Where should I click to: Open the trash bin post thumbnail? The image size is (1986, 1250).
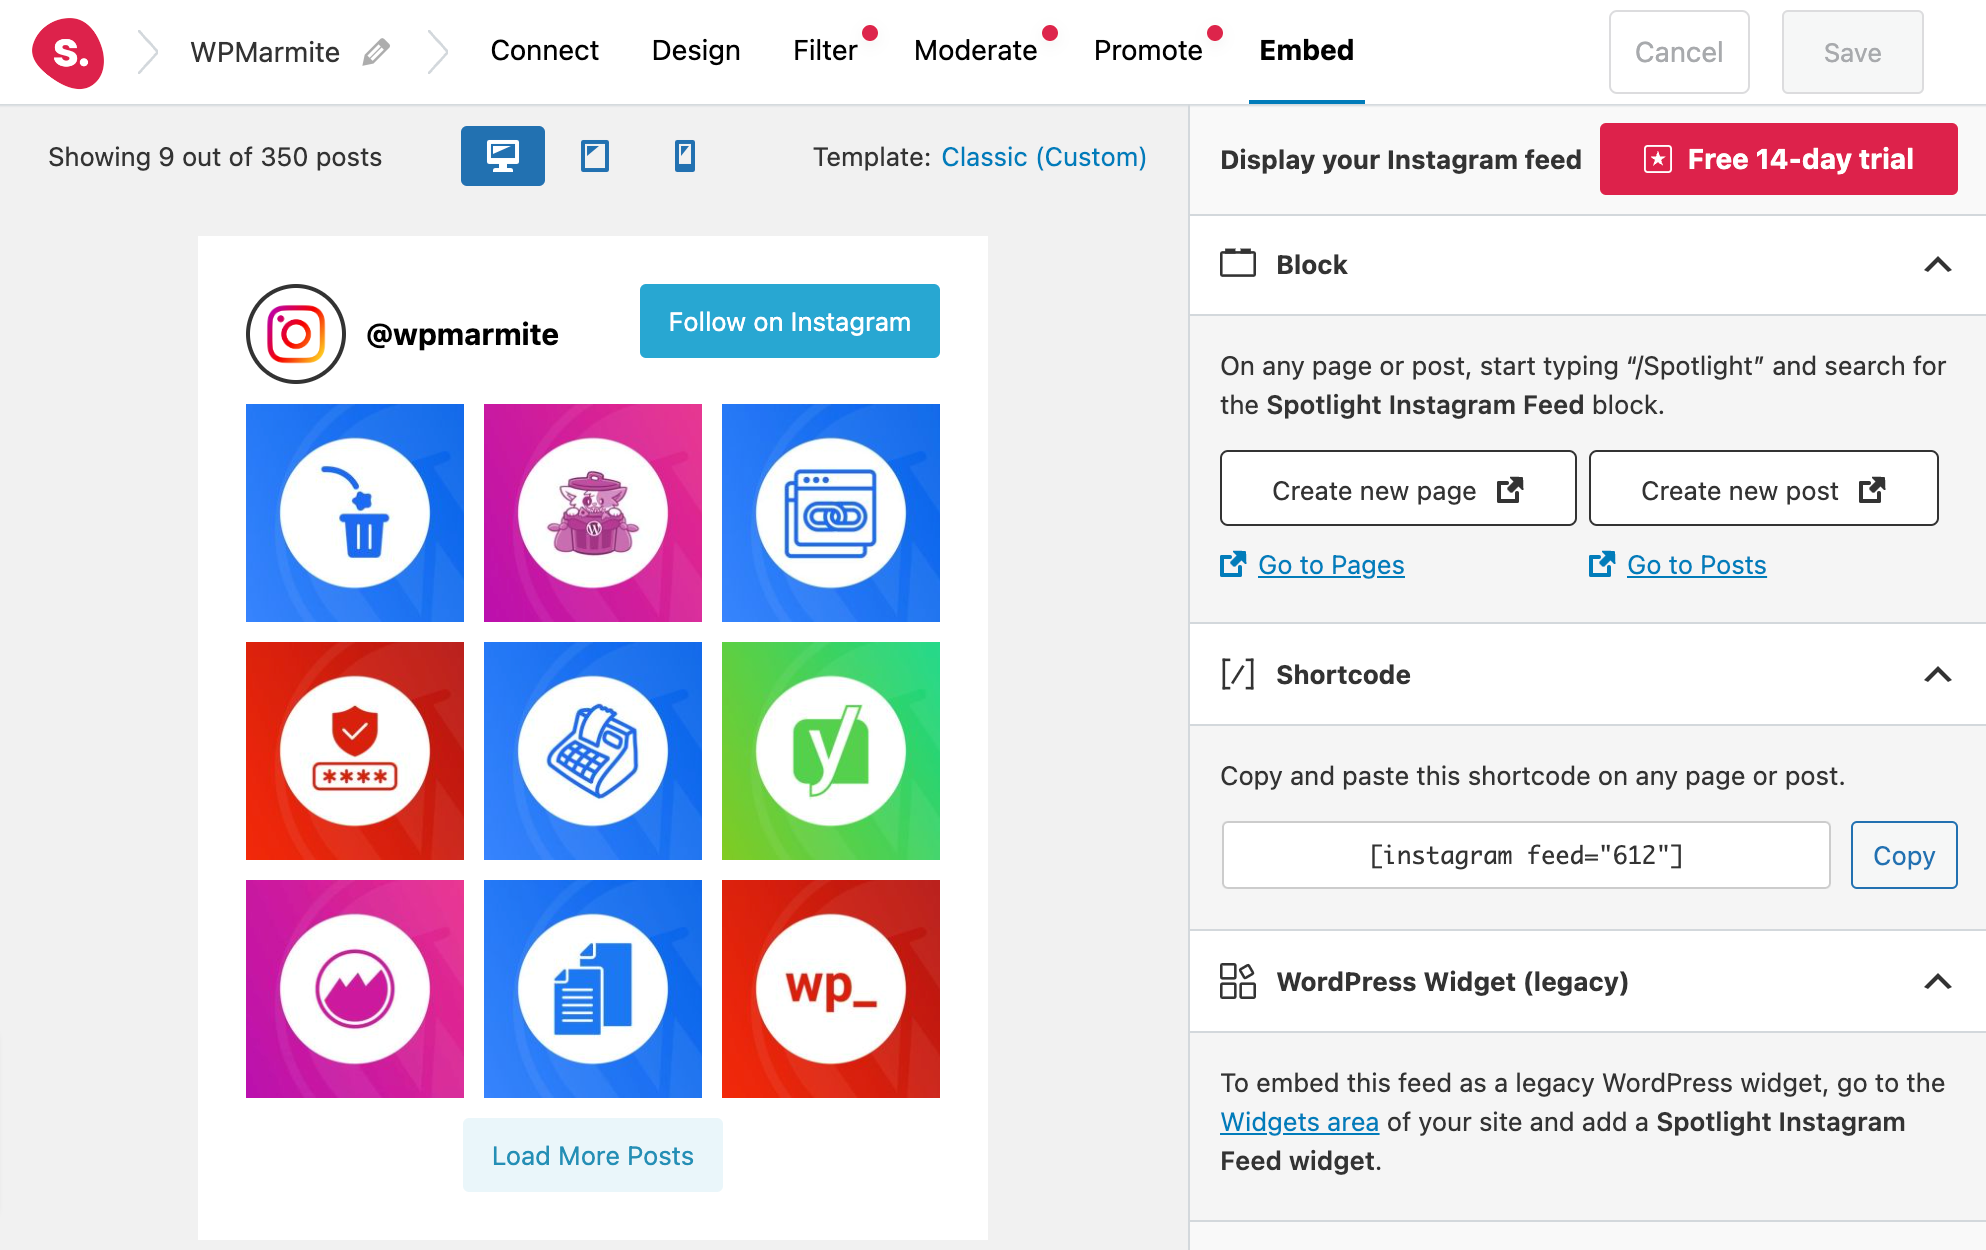pyautogui.click(x=355, y=513)
